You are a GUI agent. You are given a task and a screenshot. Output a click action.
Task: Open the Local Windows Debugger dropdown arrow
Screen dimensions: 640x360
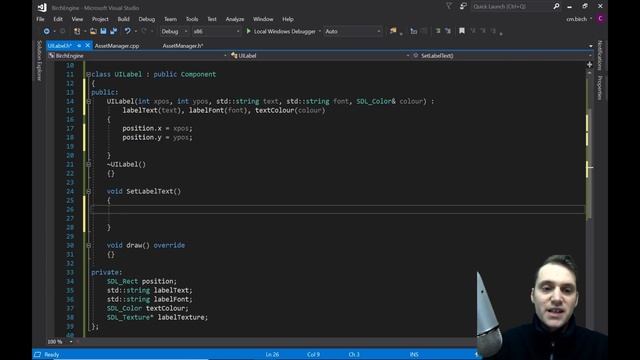click(x=320, y=31)
